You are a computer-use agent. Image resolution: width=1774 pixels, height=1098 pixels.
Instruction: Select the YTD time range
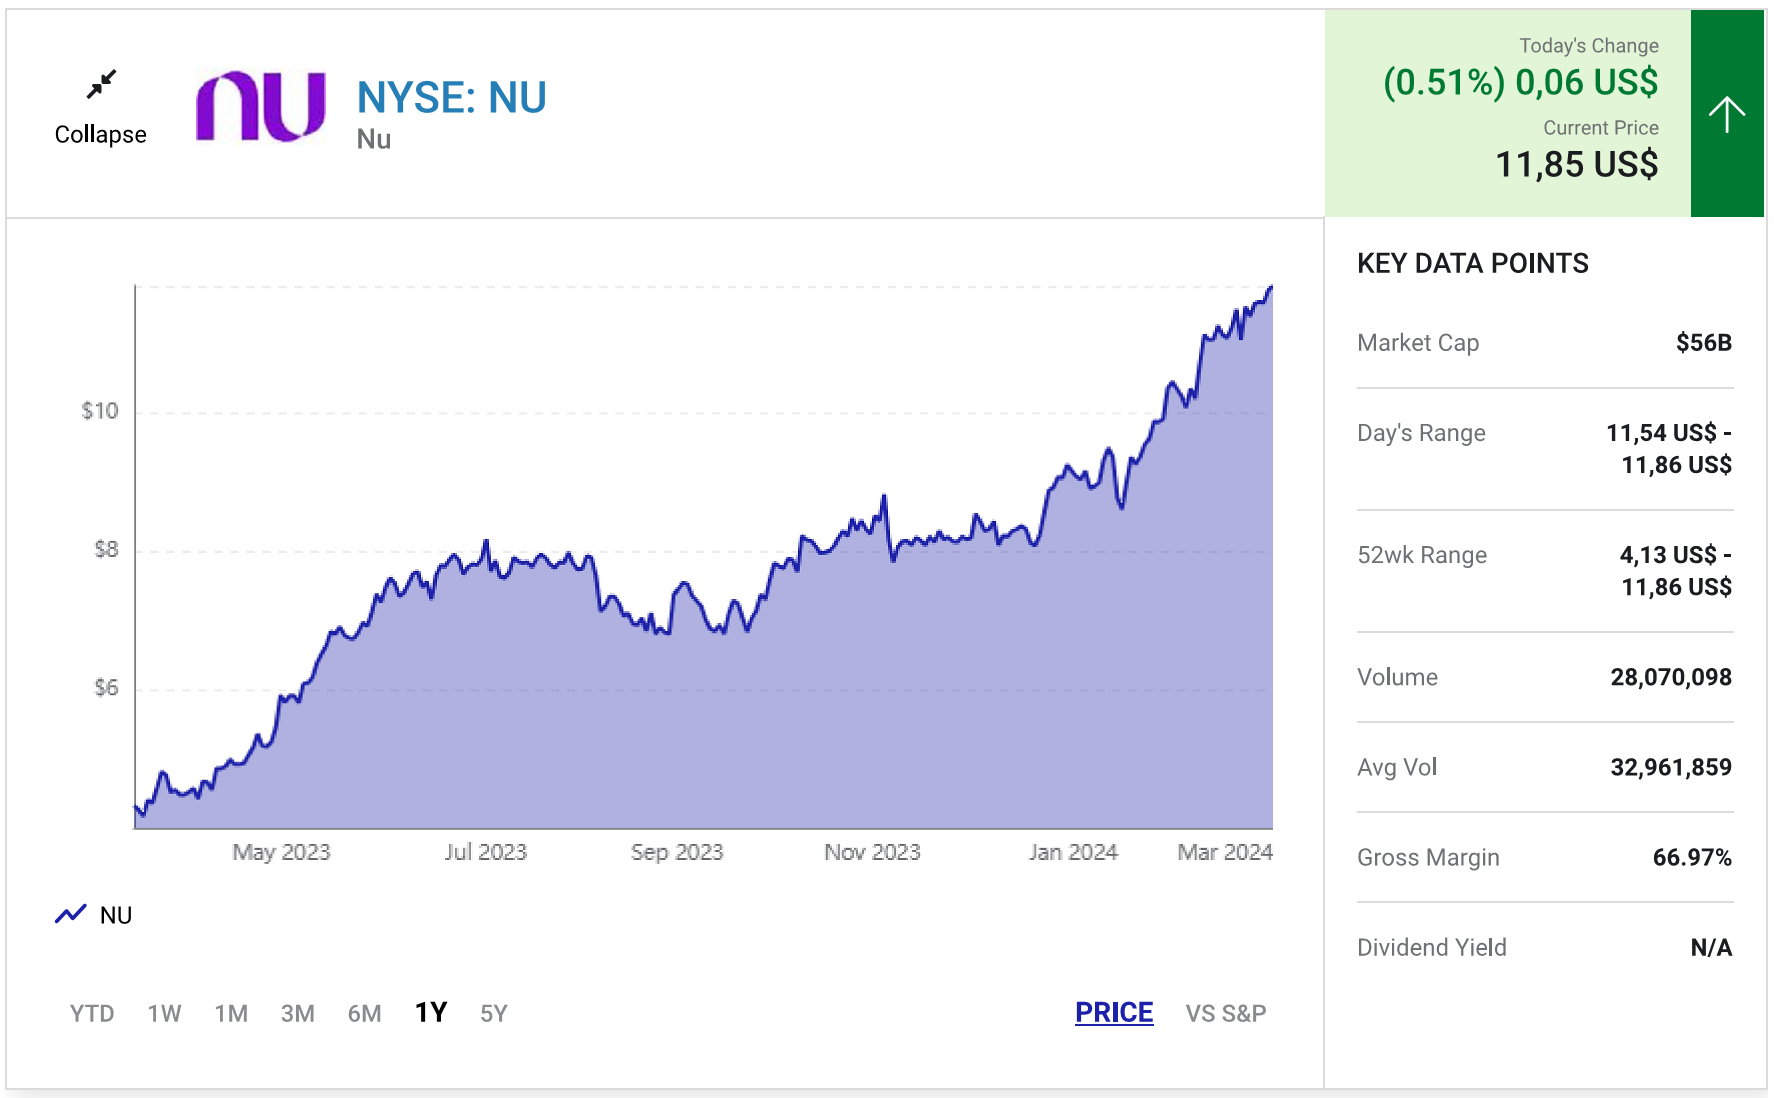[92, 1013]
